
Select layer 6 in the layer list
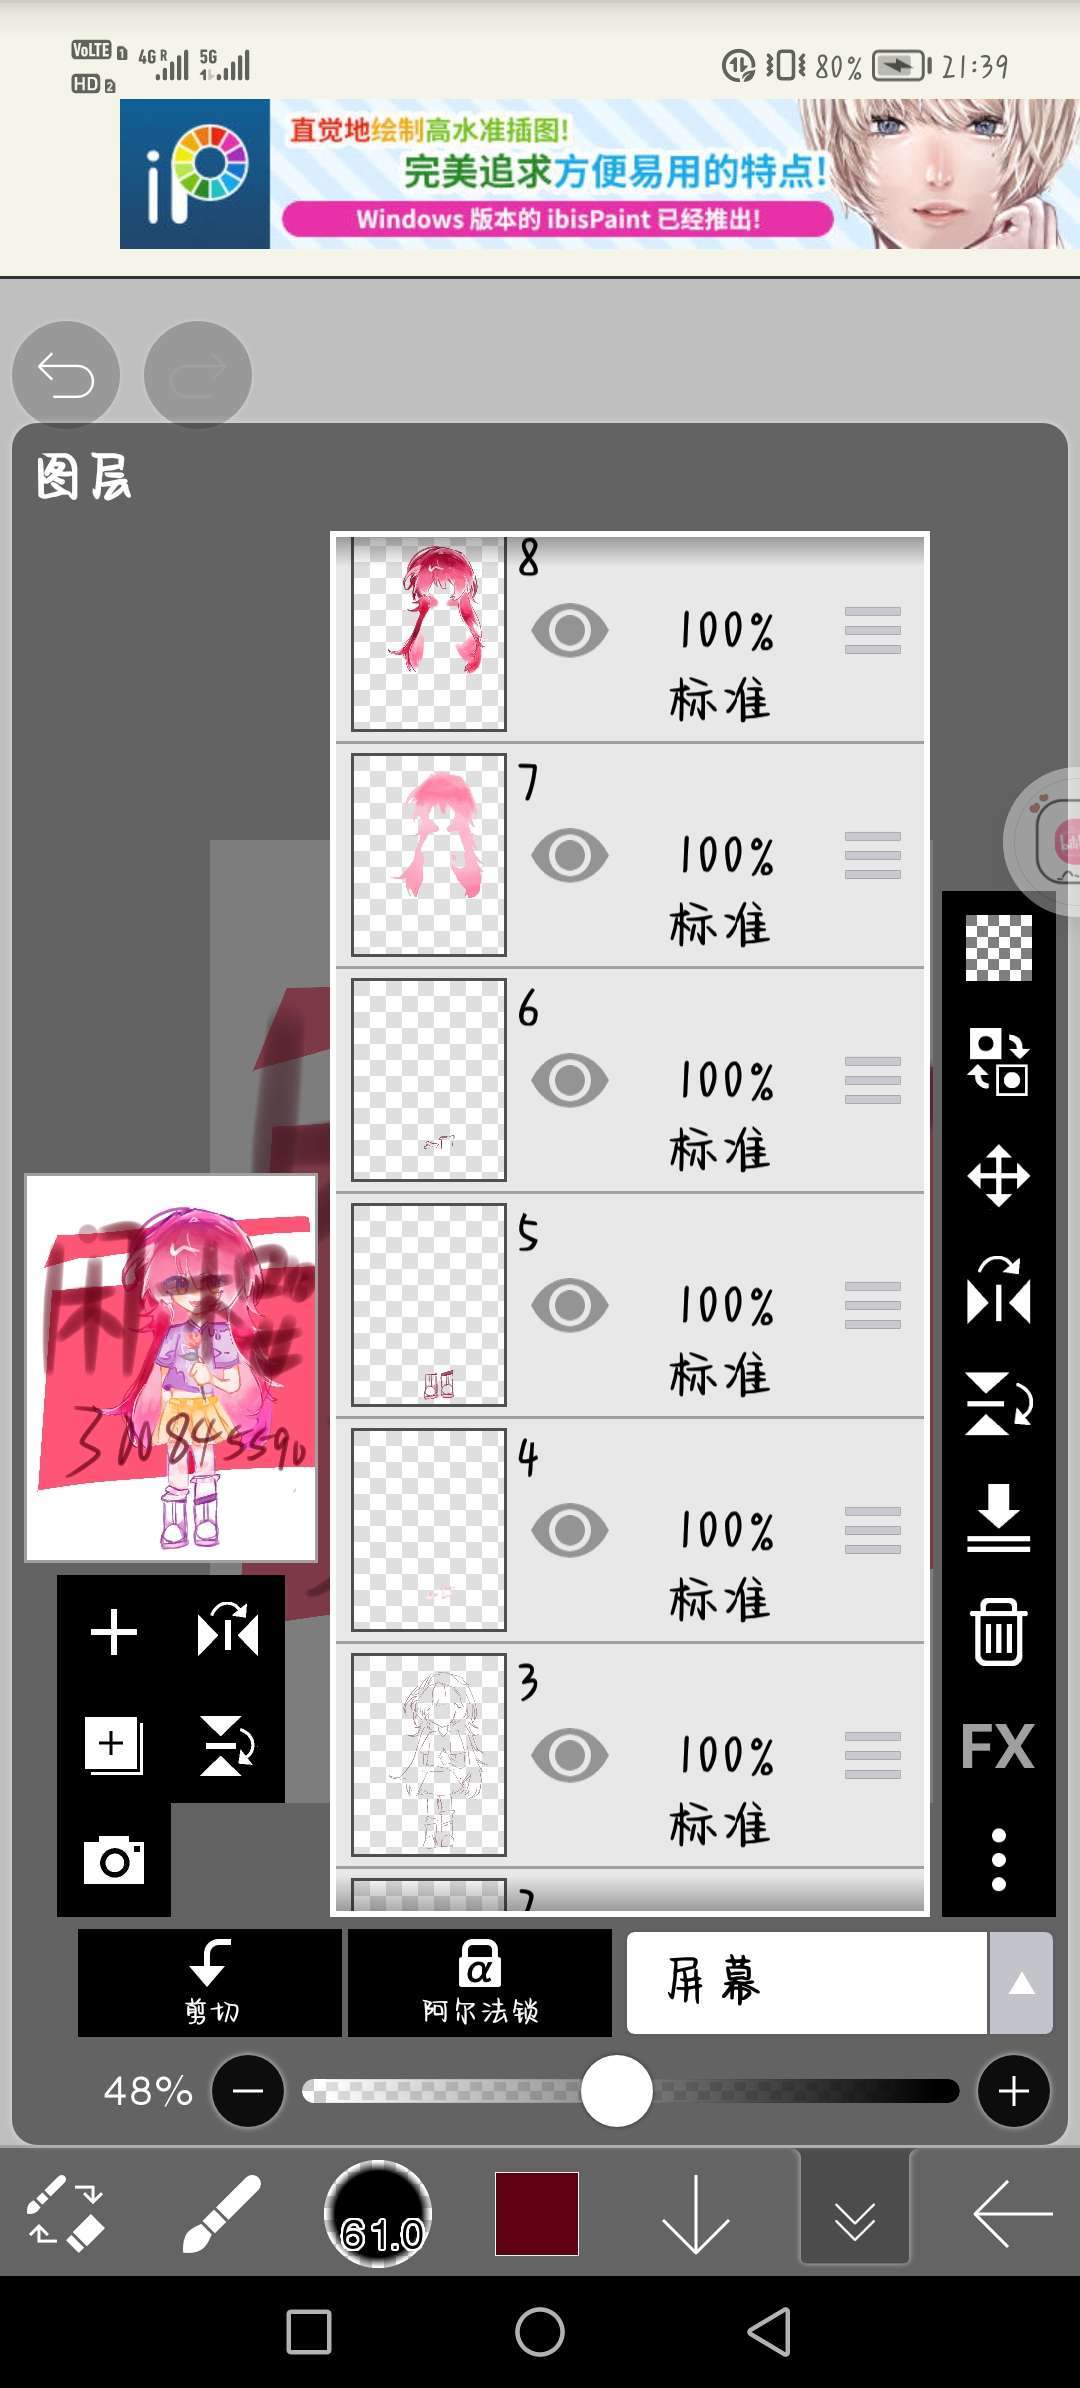[630, 1080]
